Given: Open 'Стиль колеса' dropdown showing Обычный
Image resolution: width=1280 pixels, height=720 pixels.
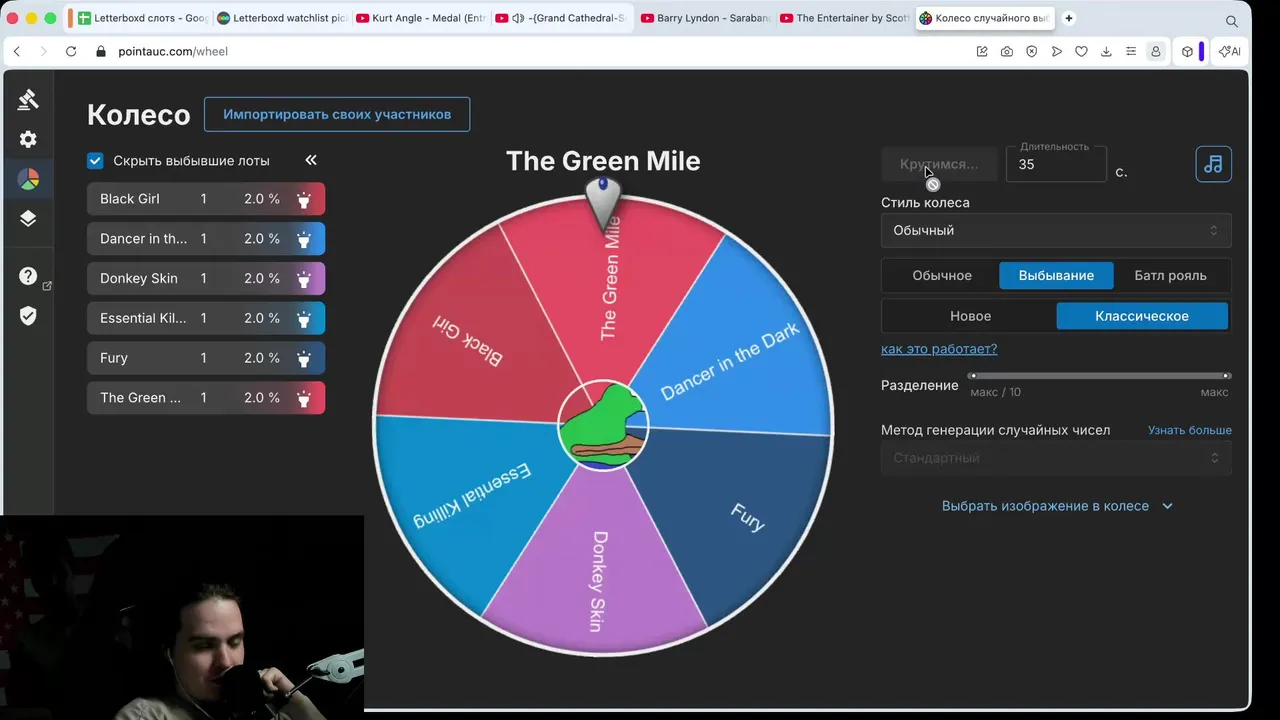Looking at the screenshot, I should pyautogui.click(x=1056, y=230).
